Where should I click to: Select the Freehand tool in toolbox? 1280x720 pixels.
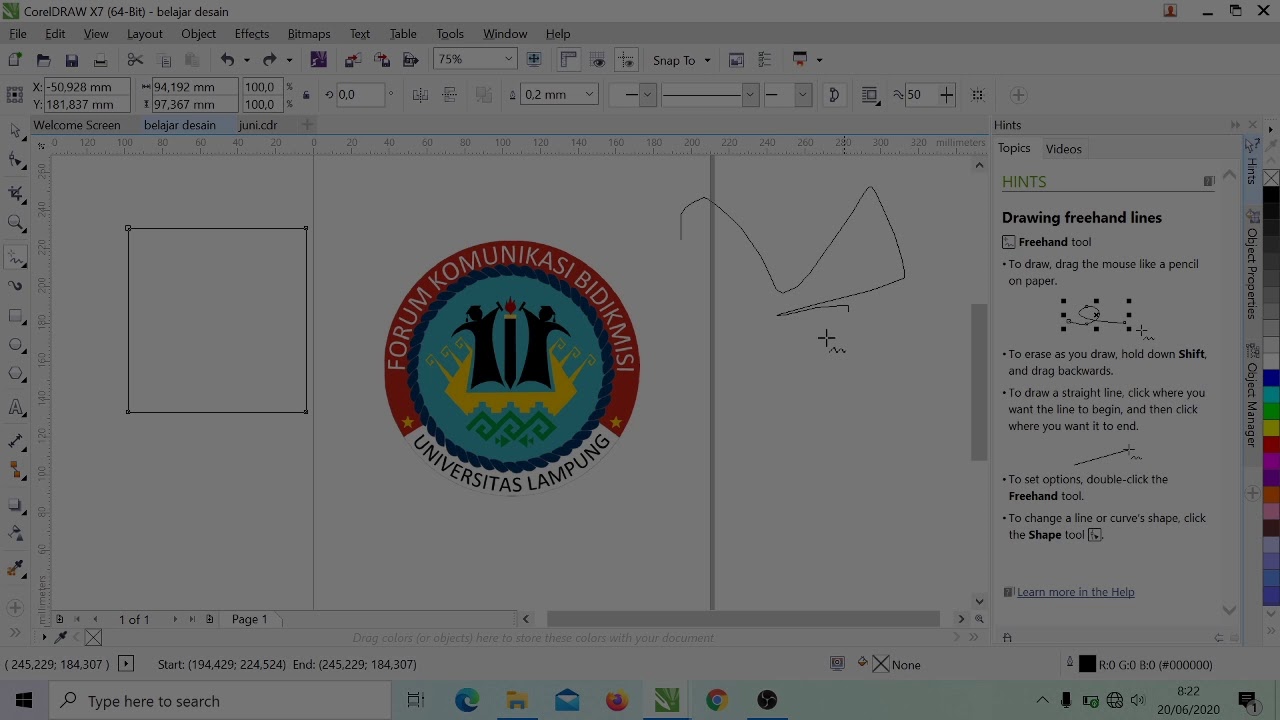pyautogui.click(x=15, y=256)
